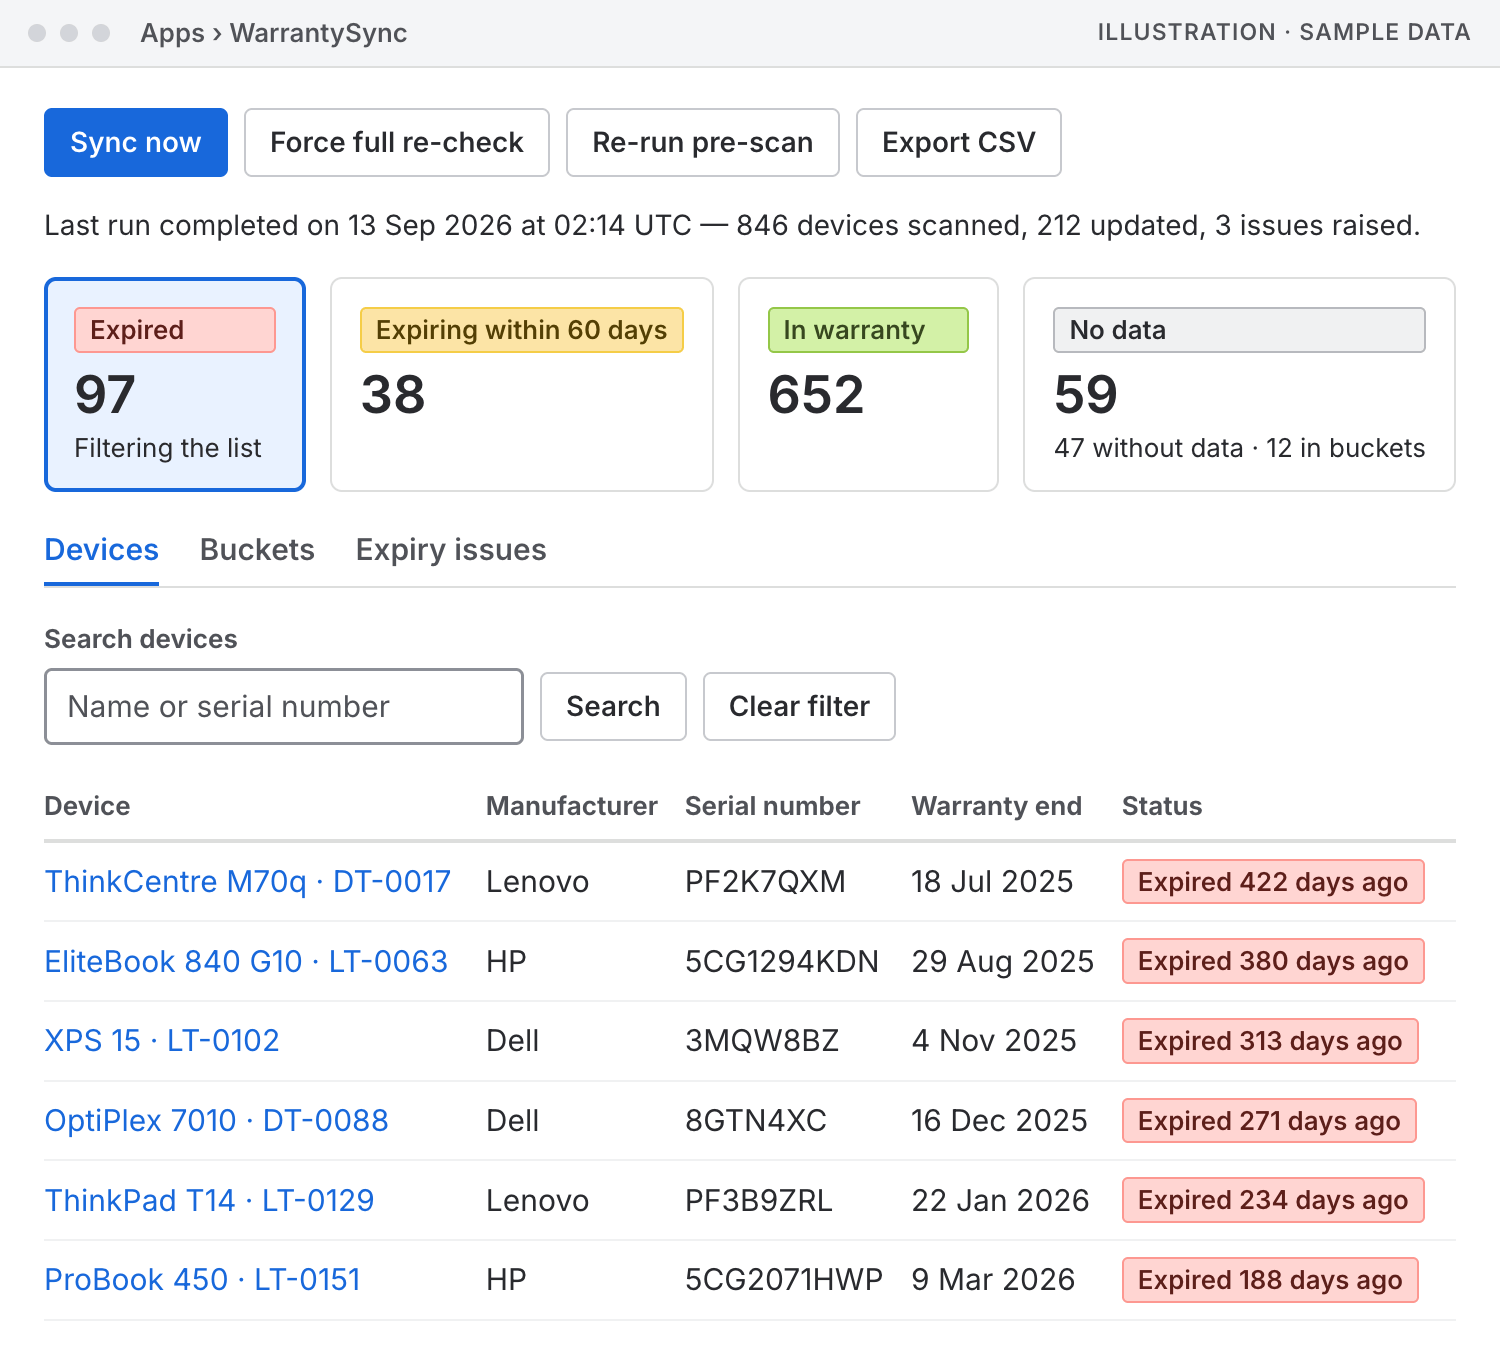
Task: Click the Manufacturer column header
Action: [572, 806]
